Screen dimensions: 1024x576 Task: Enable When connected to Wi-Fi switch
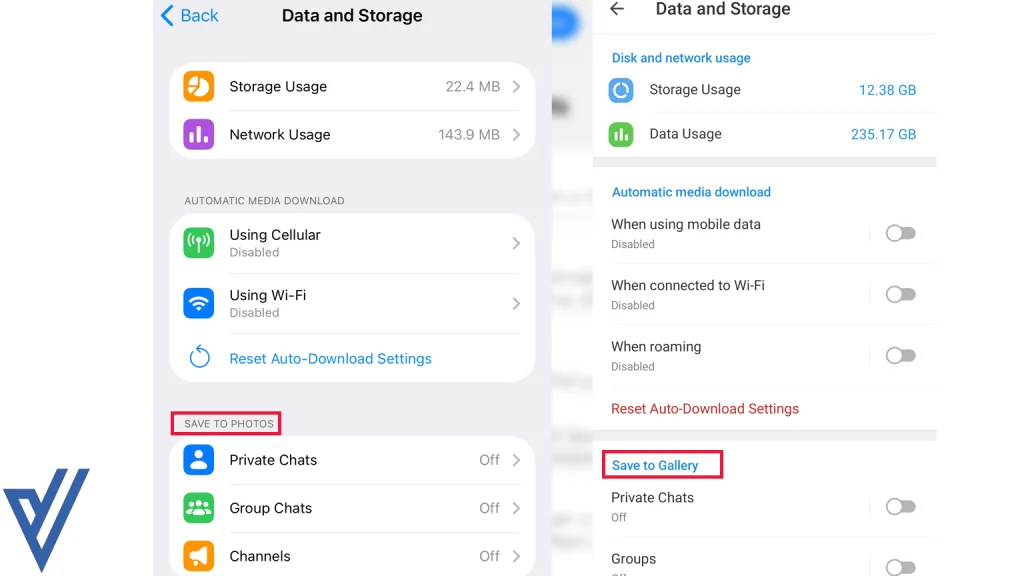click(901, 295)
